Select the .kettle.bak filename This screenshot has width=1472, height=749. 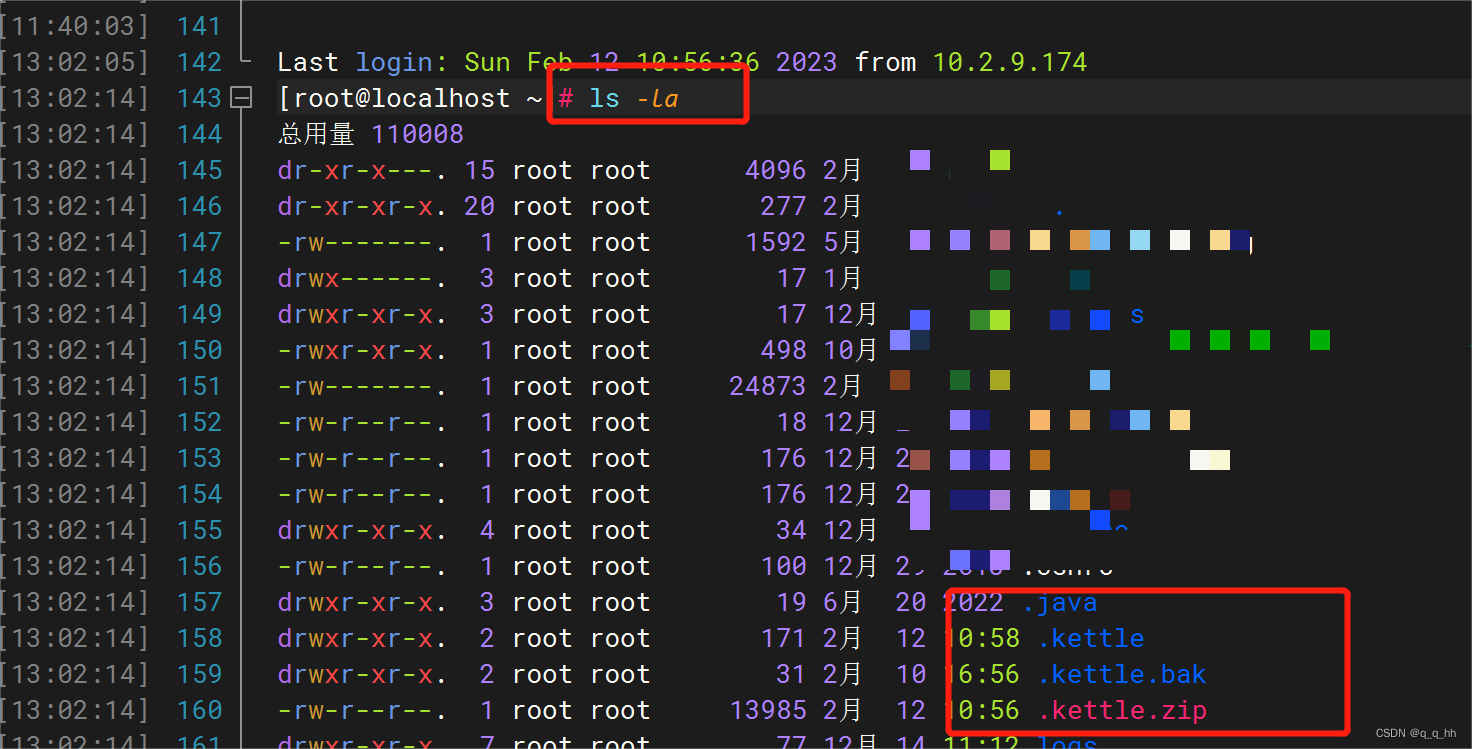tap(1122, 674)
